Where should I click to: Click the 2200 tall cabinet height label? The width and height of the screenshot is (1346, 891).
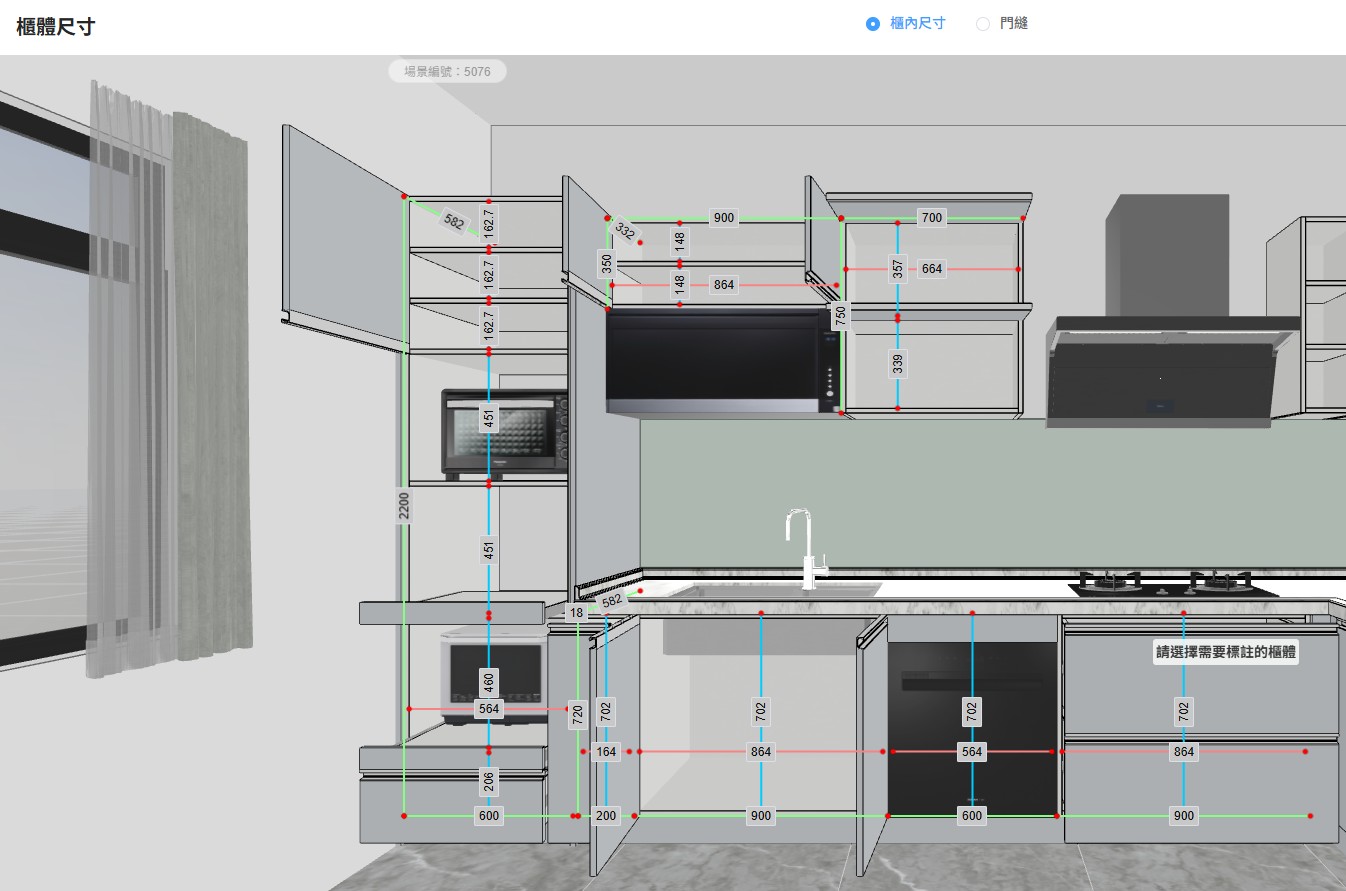click(404, 507)
